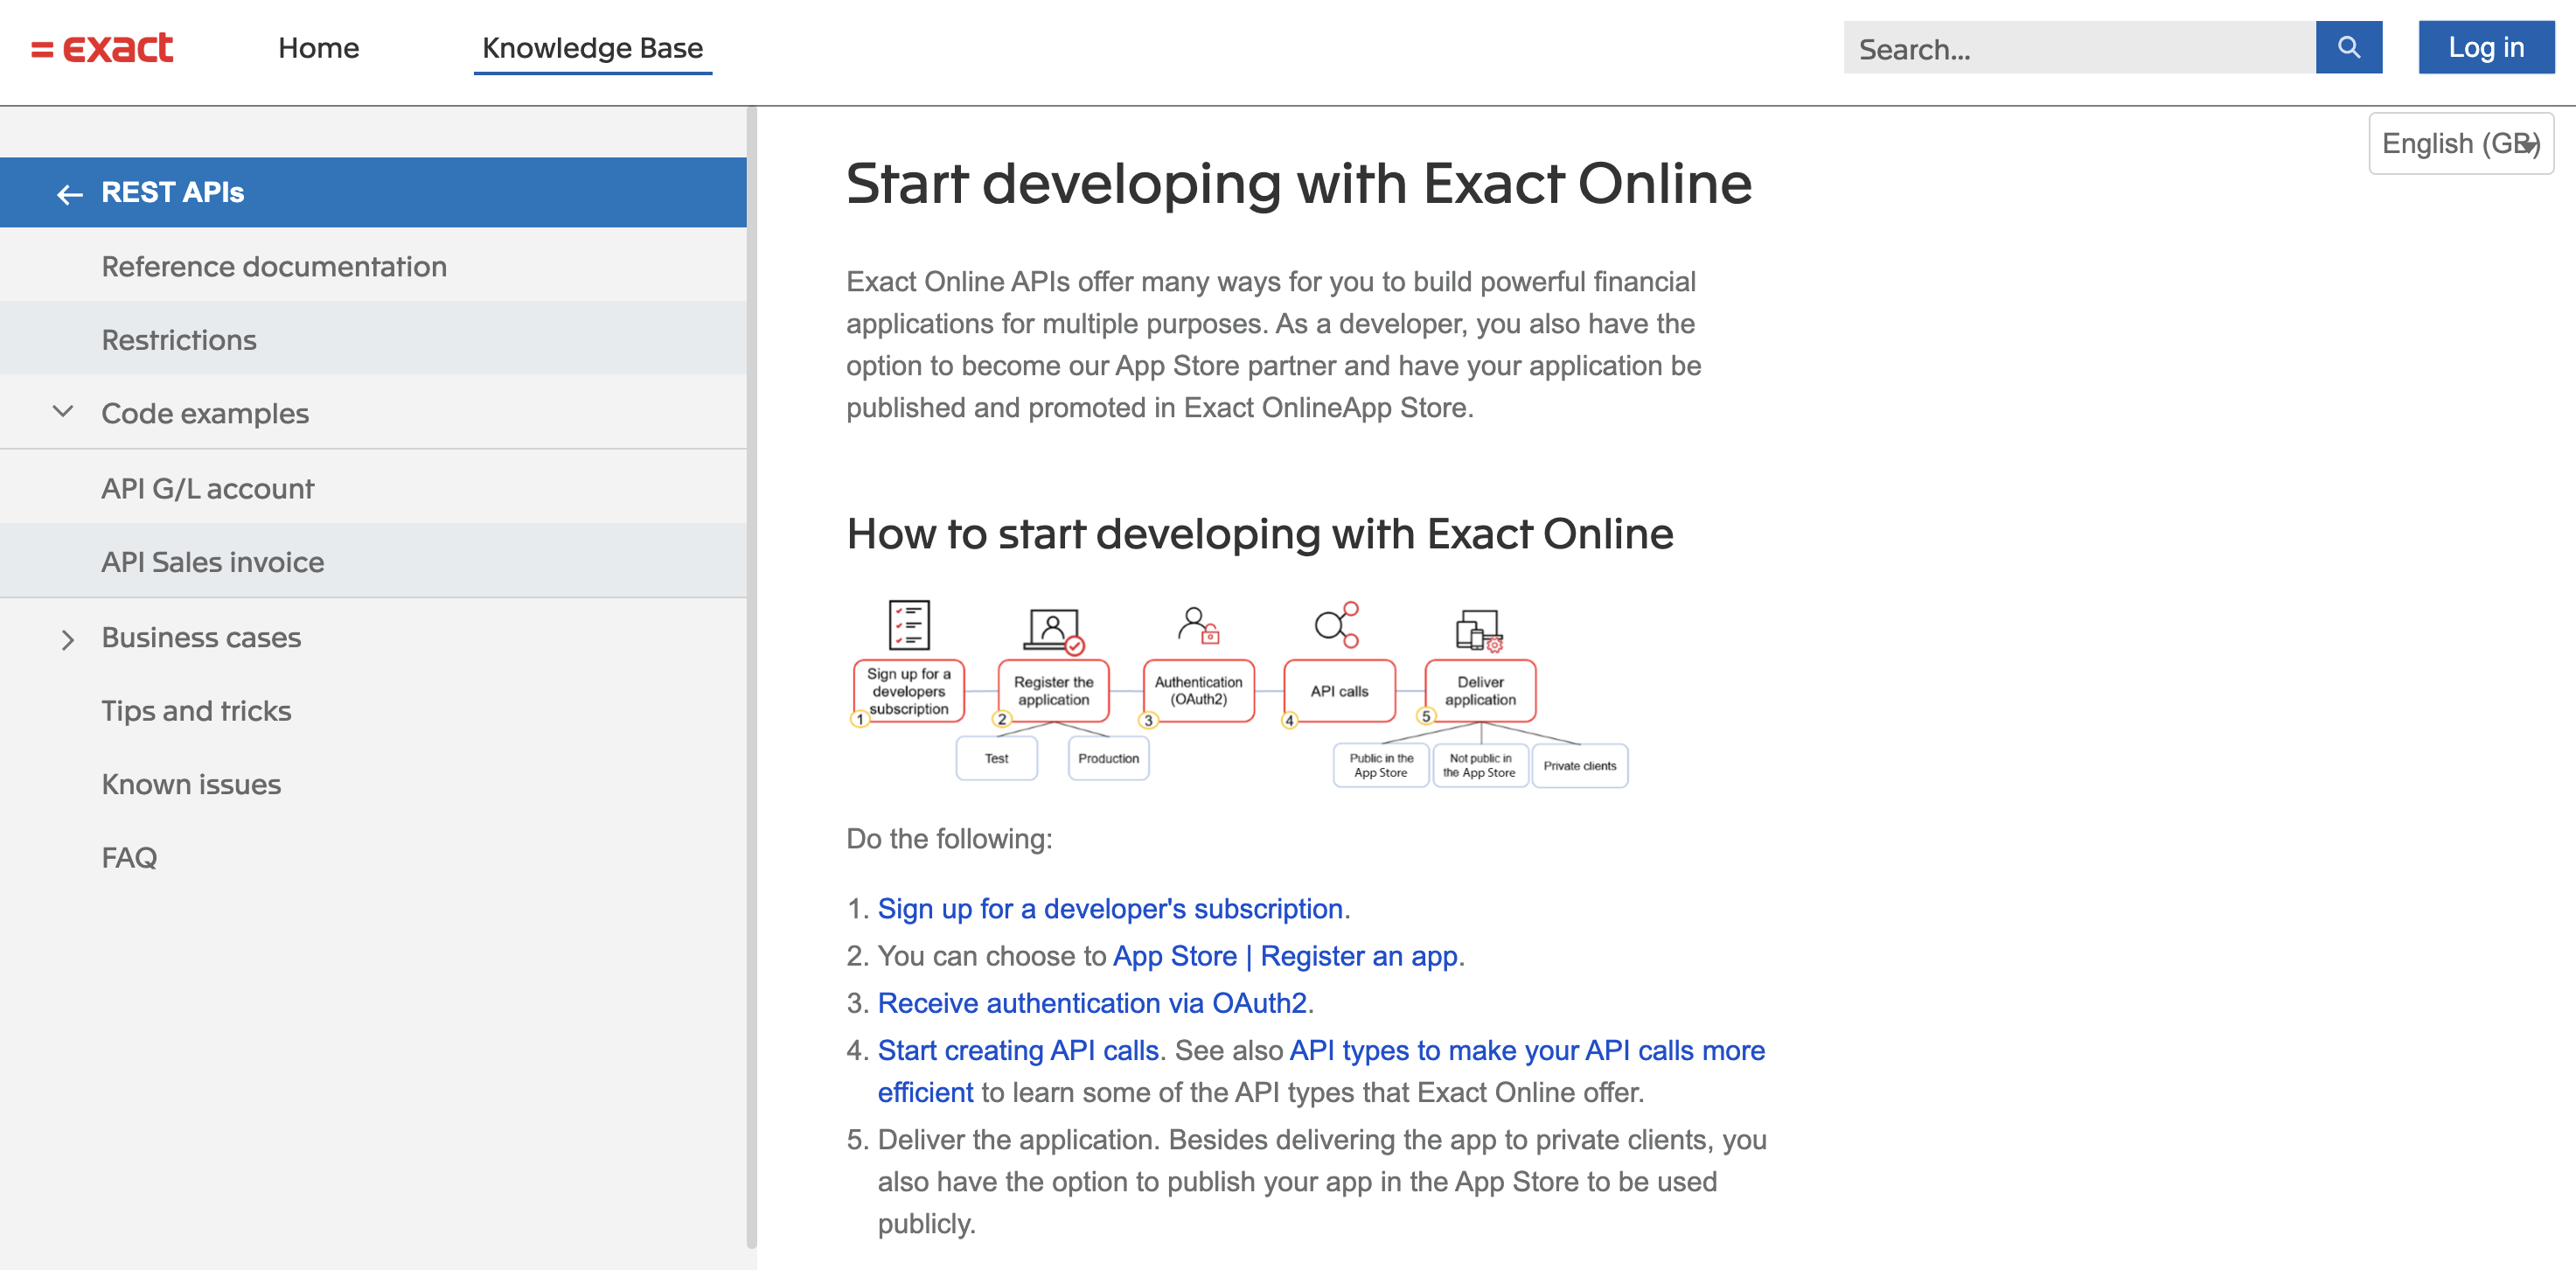Image resolution: width=2576 pixels, height=1270 pixels.
Task: Click the 'Public in the App Store' diagram box
Action: [1381, 765]
